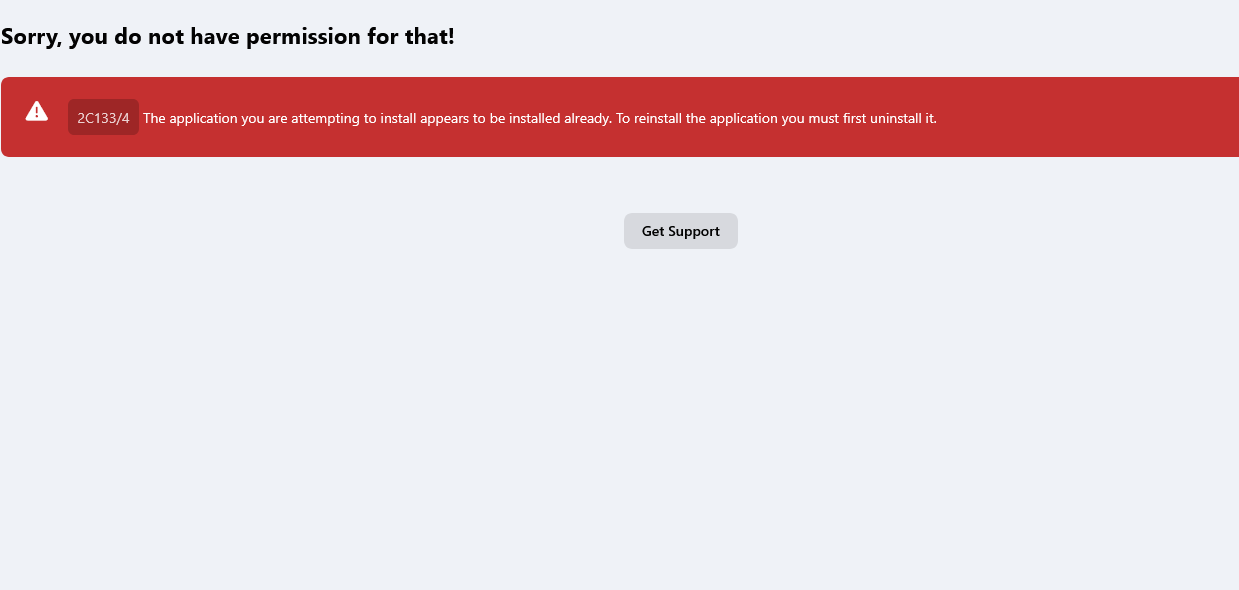Click the exclamation mark inside the warning triangle
The height and width of the screenshot is (590, 1239).
37,112
